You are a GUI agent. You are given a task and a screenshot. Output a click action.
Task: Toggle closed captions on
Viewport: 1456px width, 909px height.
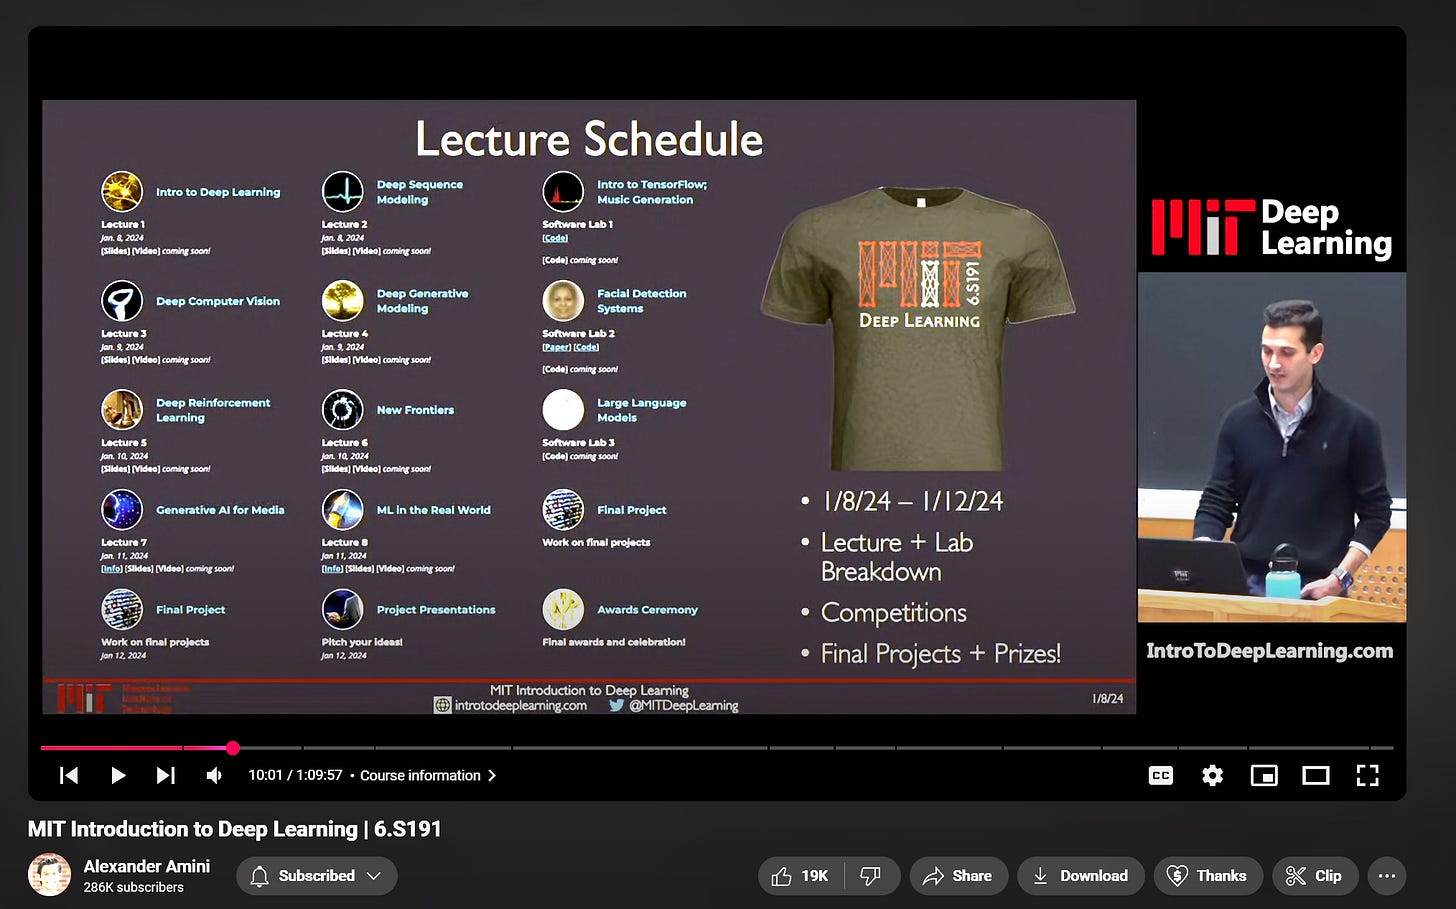coord(1160,775)
